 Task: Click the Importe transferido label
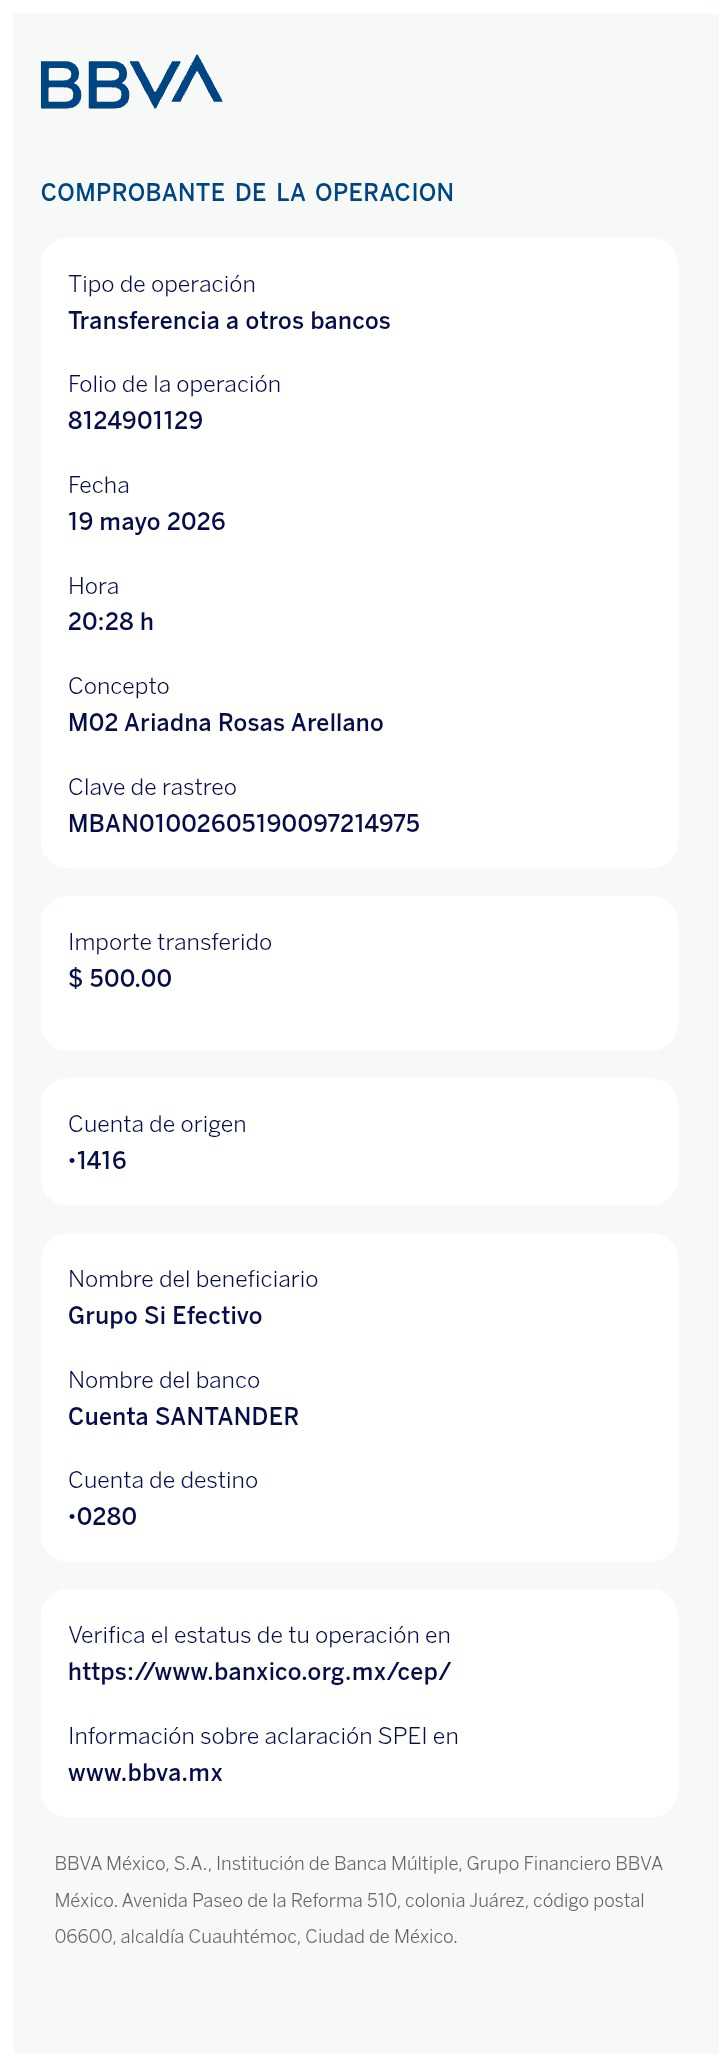[170, 942]
